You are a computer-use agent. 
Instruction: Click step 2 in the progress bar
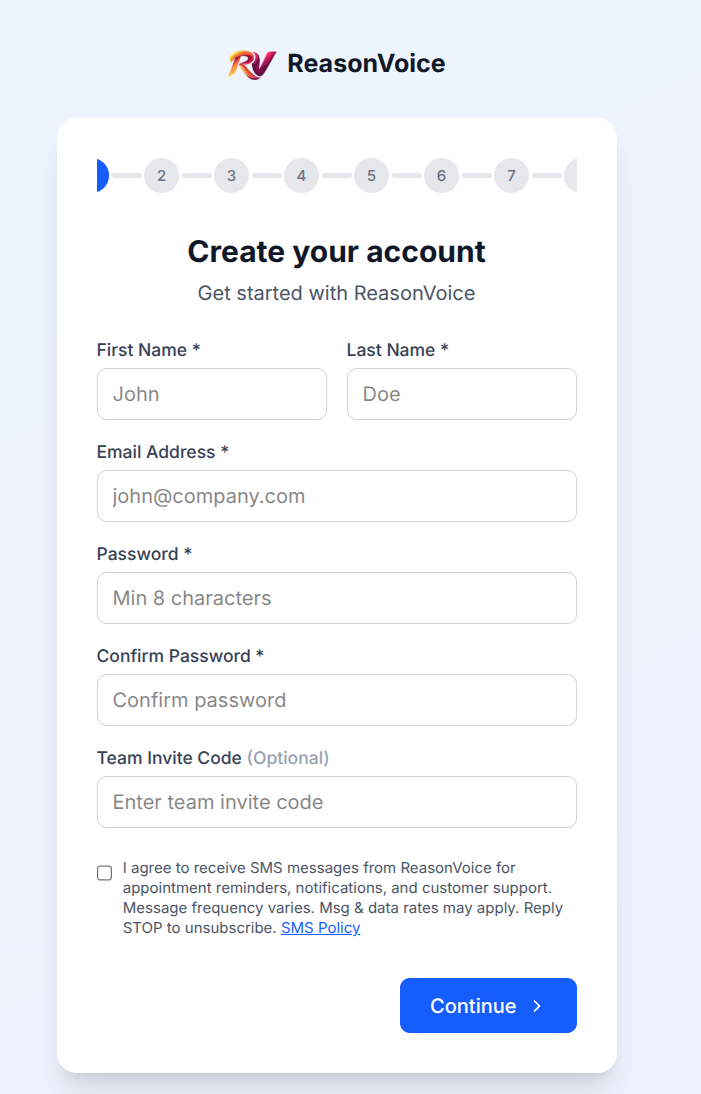point(161,175)
